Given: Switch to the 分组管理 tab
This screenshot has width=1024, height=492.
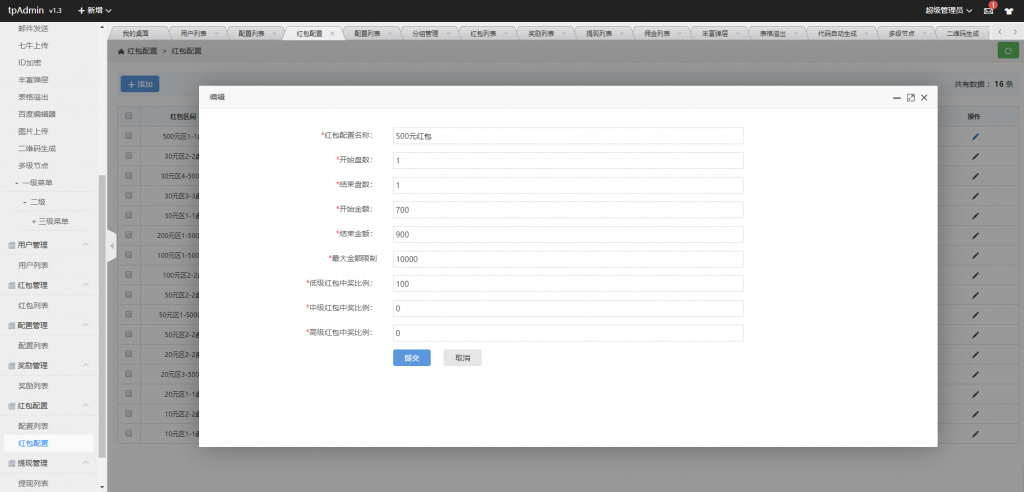Looking at the screenshot, I should (x=424, y=33).
